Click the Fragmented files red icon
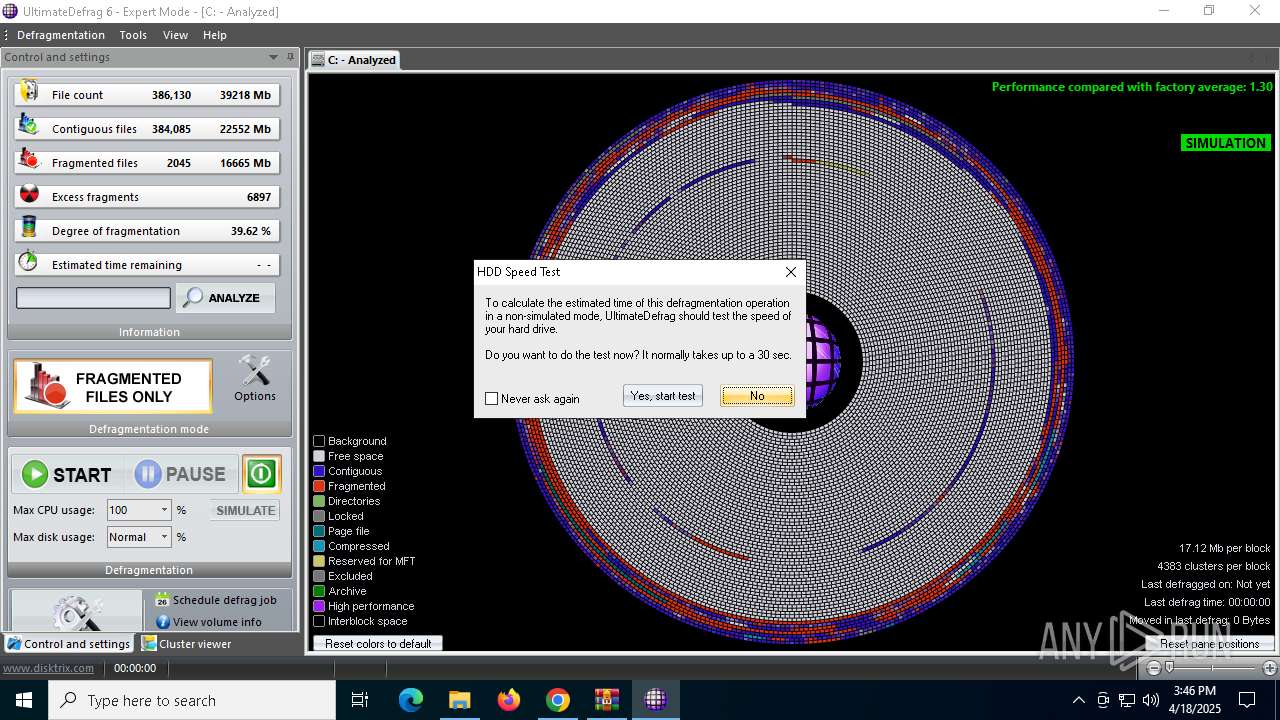The image size is (1280, 720). pos(28,161)
